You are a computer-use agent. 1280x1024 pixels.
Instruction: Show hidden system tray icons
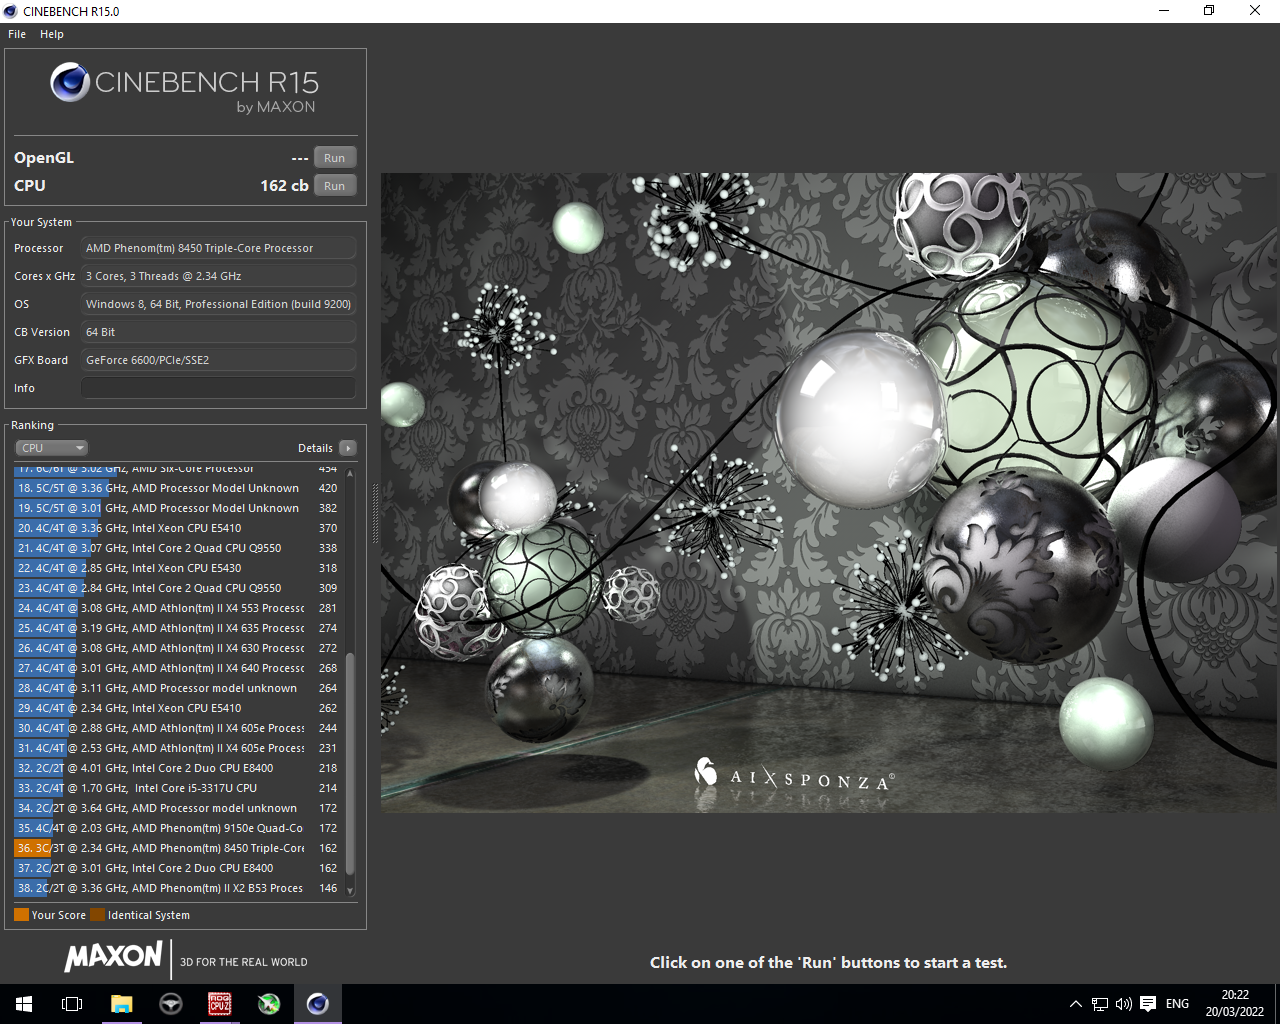click(x=1076, y=1004)
